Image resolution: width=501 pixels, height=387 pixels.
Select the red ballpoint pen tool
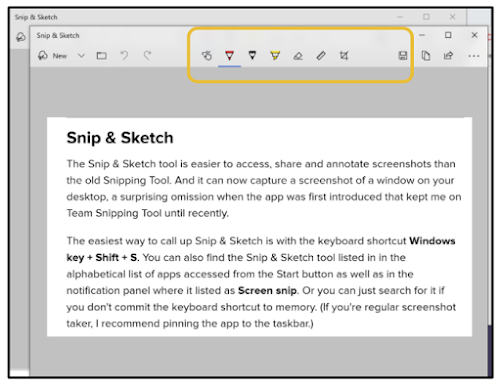click(229, 55)
